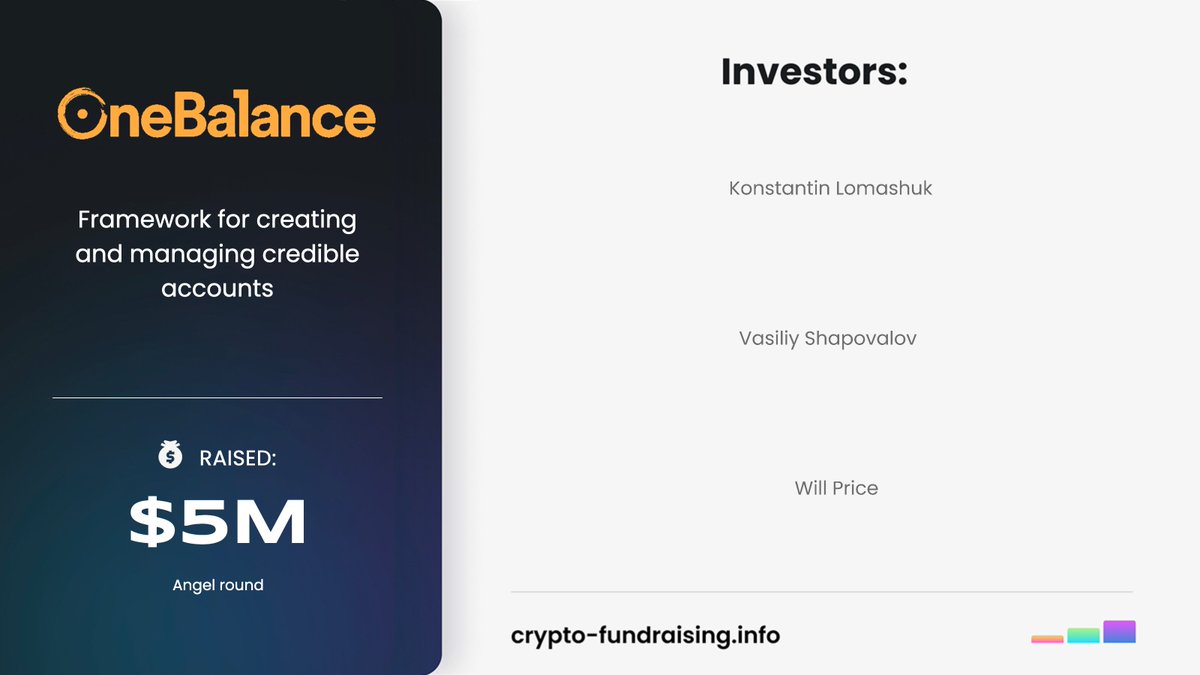Click 'and managing credible' description line

217,254
